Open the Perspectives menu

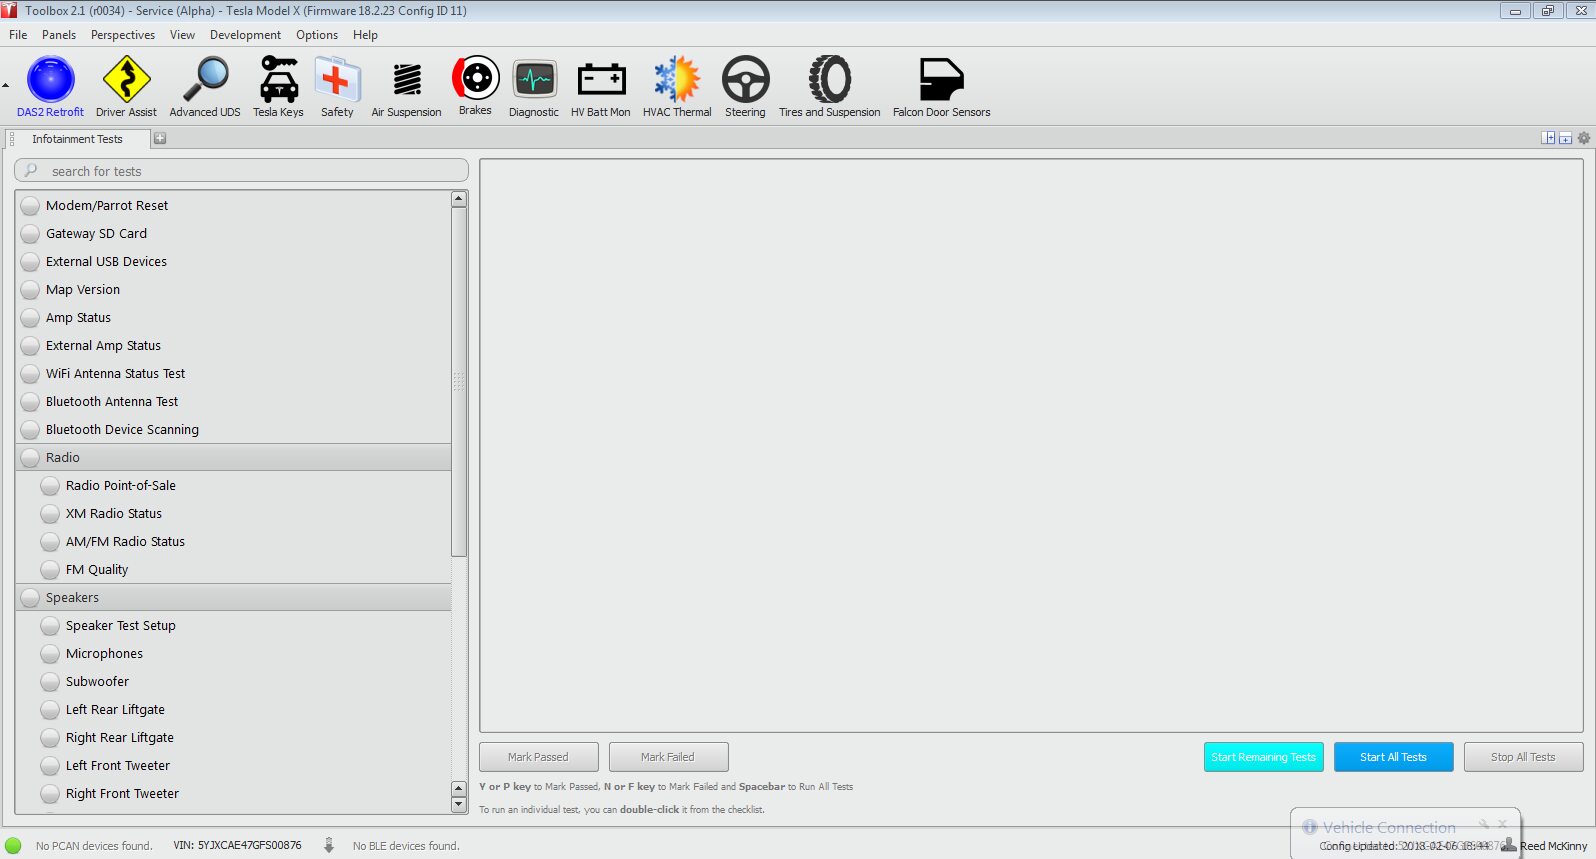point(122,35)
